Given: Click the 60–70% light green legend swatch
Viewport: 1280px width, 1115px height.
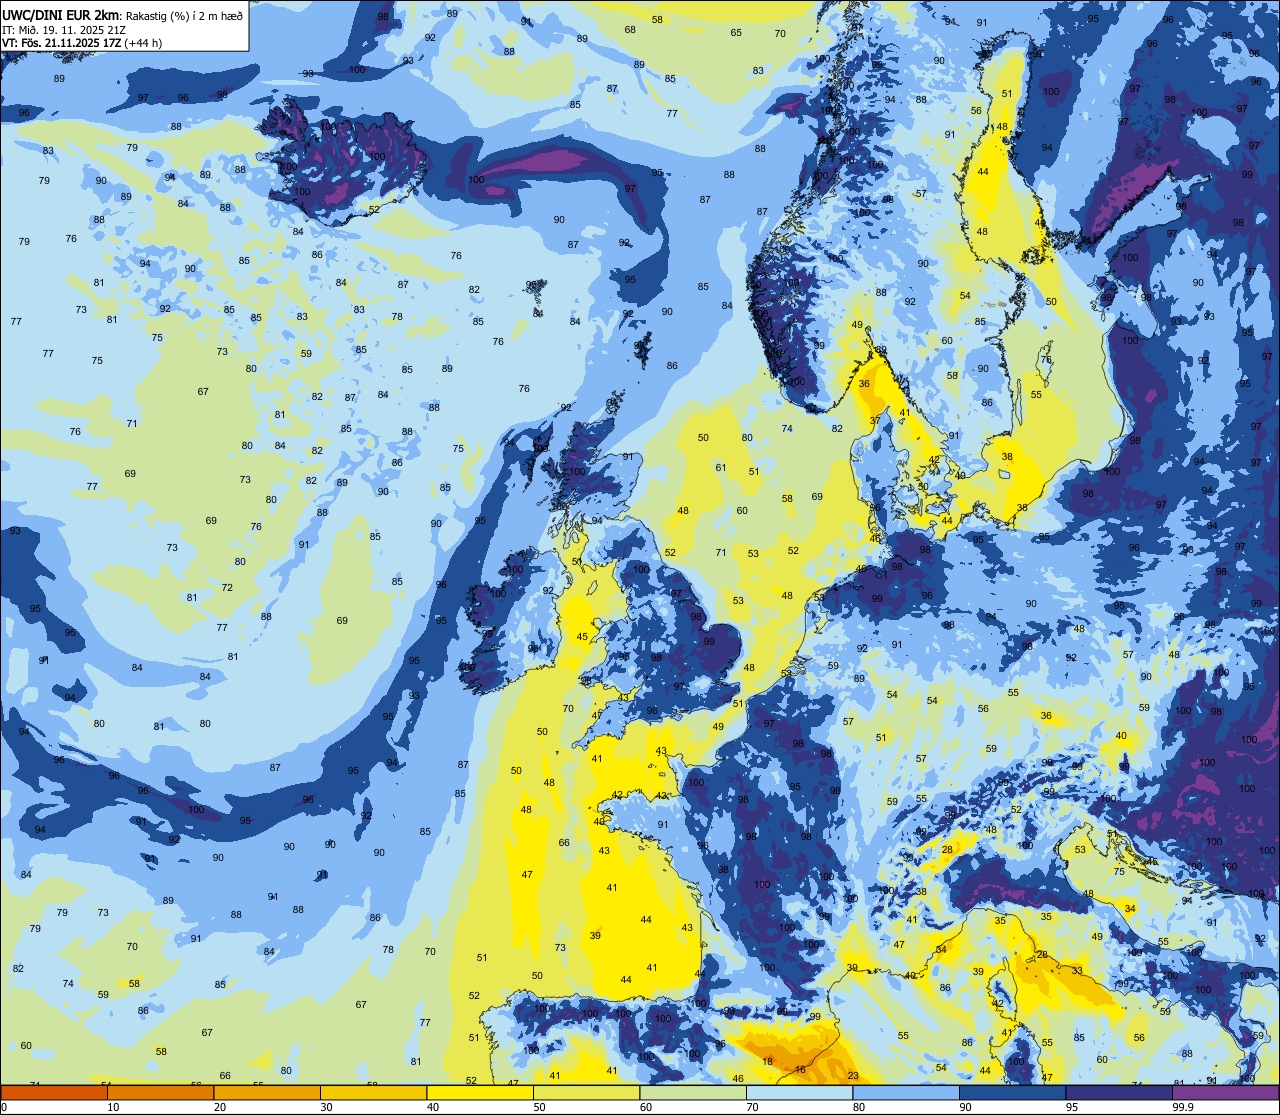Looking at the screenshot, I should tap(693, 1092).
